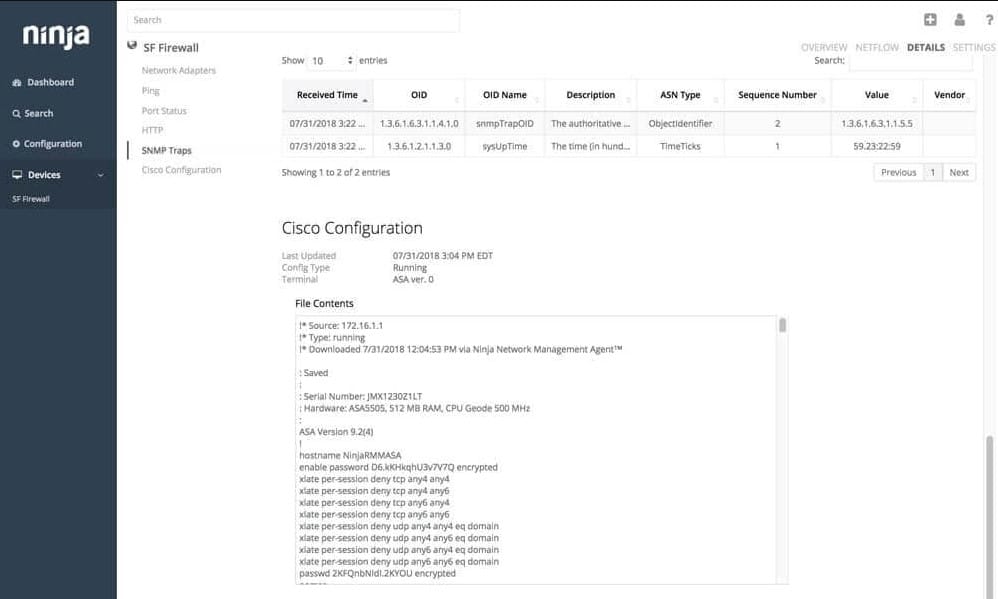Click the Devices monitor icon
Image resolution: width=998 pixels, height=599 pixels.
pyautogui.click(x=17, y=174)
